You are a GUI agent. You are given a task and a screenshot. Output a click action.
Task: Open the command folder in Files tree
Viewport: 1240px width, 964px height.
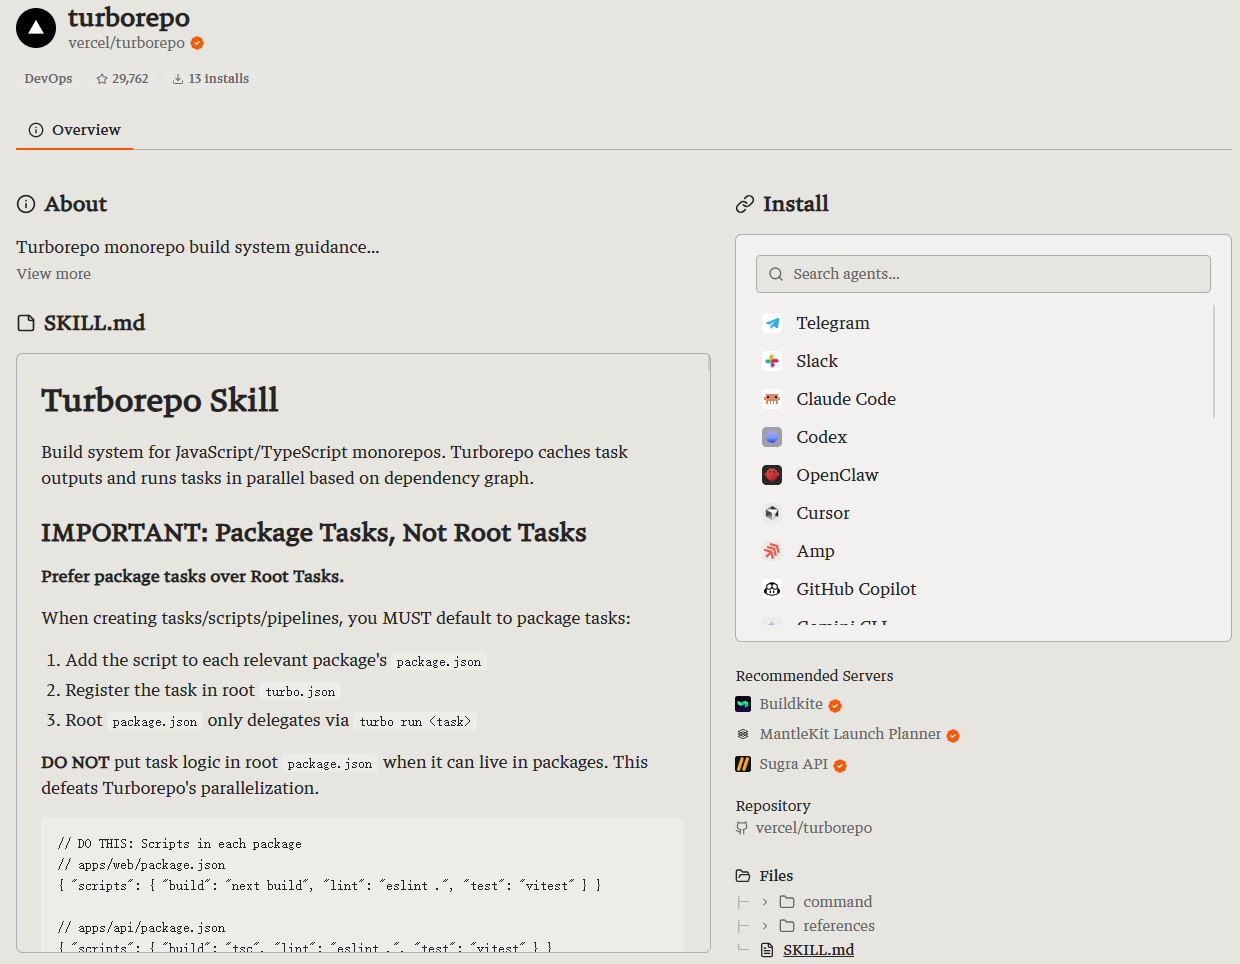tap(837, 902)
